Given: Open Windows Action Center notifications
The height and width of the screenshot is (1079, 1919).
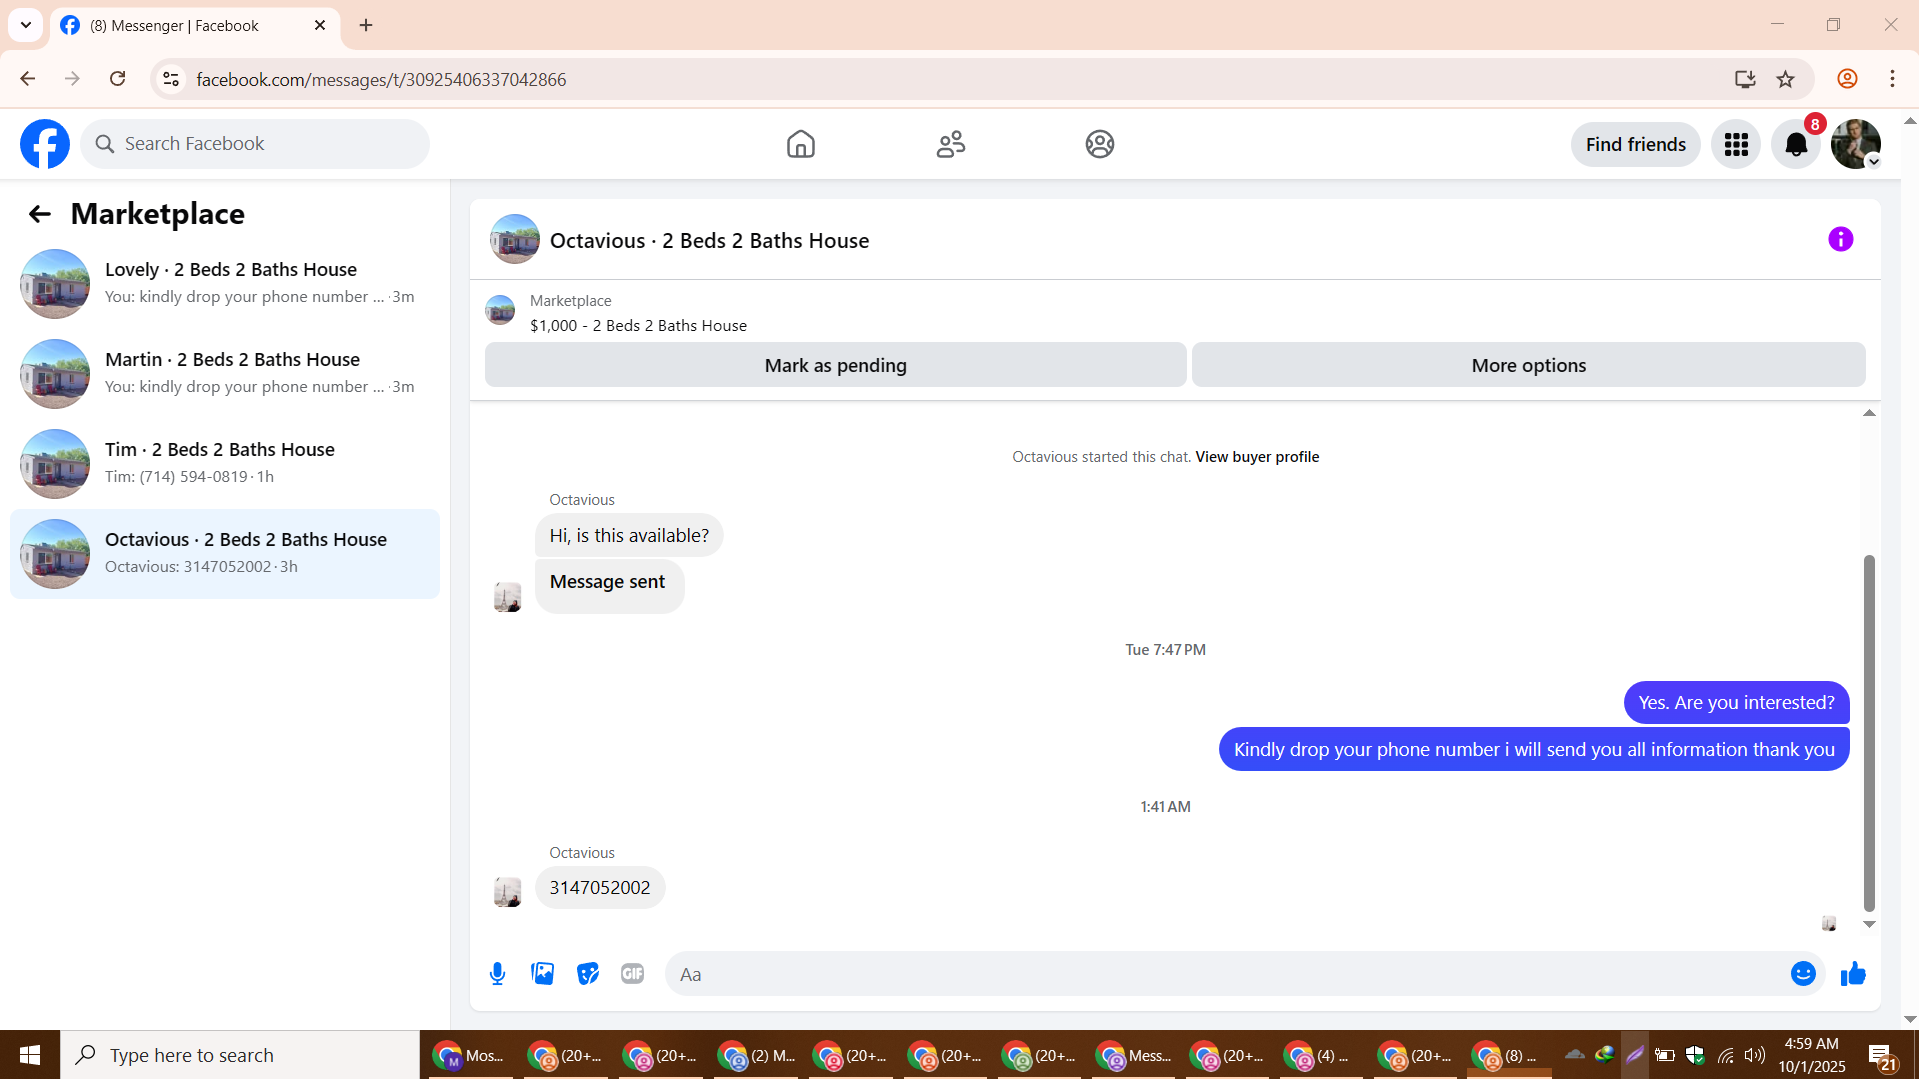Looking at the screenshot, I should pyautogui.click(x=1880, y=1055).
